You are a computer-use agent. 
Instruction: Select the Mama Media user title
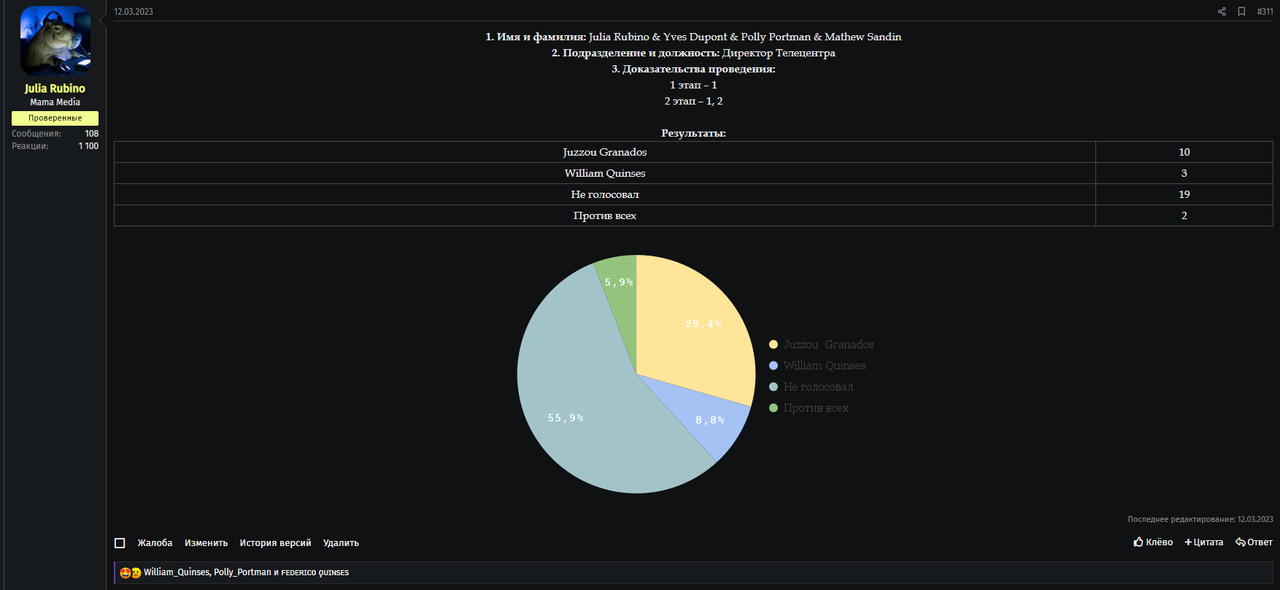point(55,102)
